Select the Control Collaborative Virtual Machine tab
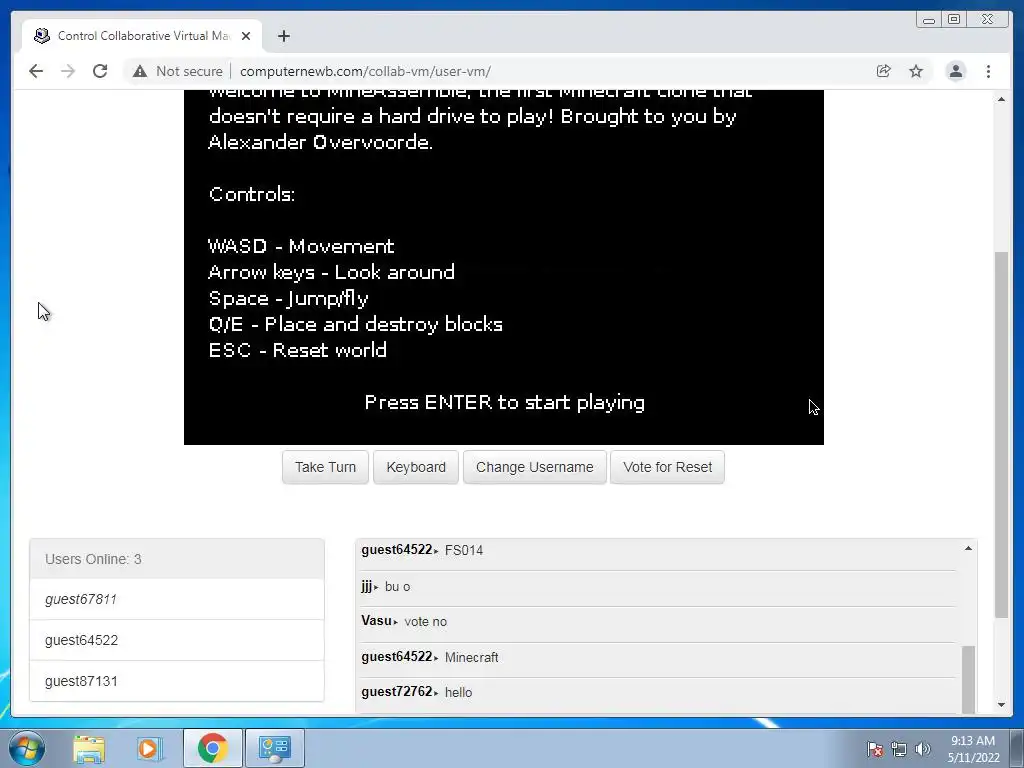1024x768 pixels. click(x=142, y=36)
